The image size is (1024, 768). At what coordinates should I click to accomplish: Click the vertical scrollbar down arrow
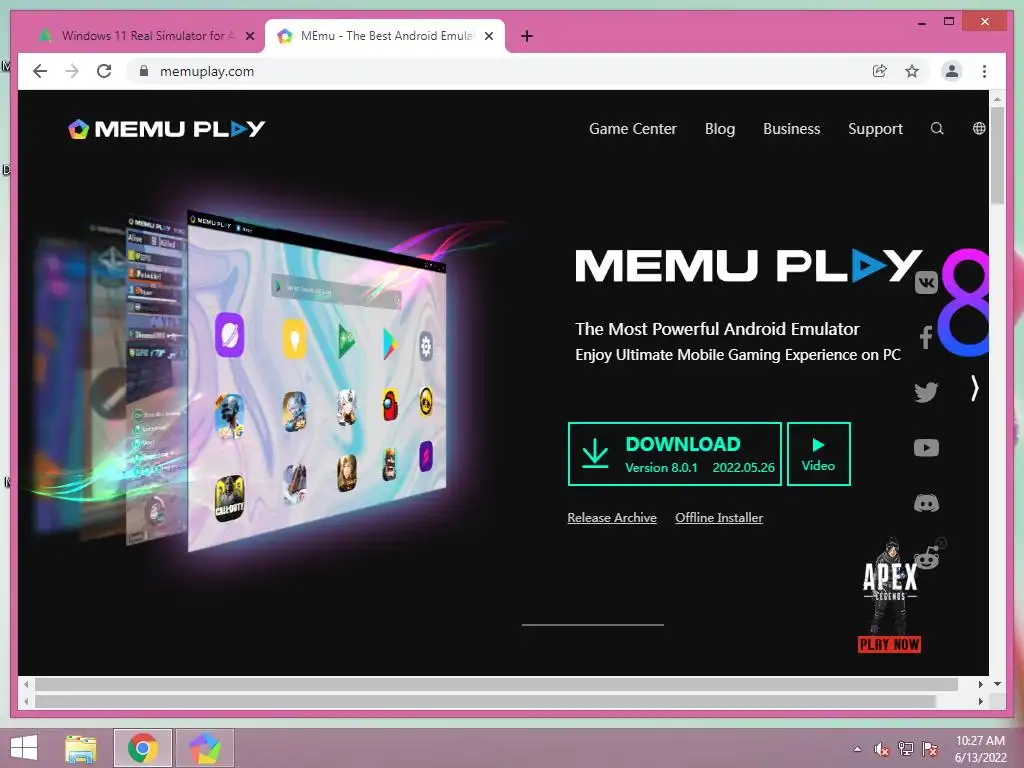point(997,684)
